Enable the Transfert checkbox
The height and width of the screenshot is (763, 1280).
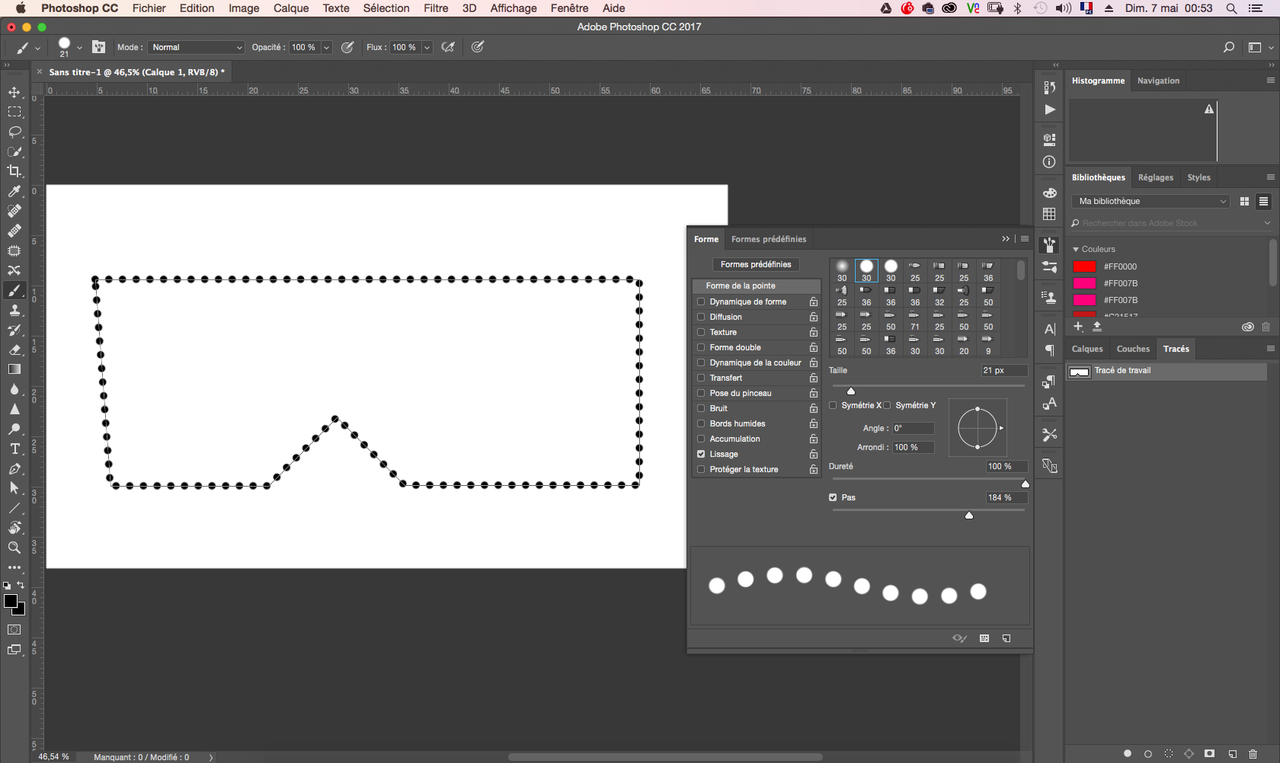point(701,378)
